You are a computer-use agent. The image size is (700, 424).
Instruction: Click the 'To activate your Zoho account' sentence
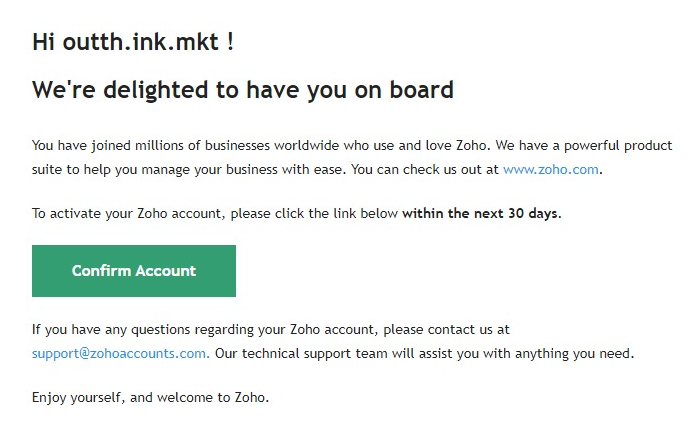[x=296, y=213]
